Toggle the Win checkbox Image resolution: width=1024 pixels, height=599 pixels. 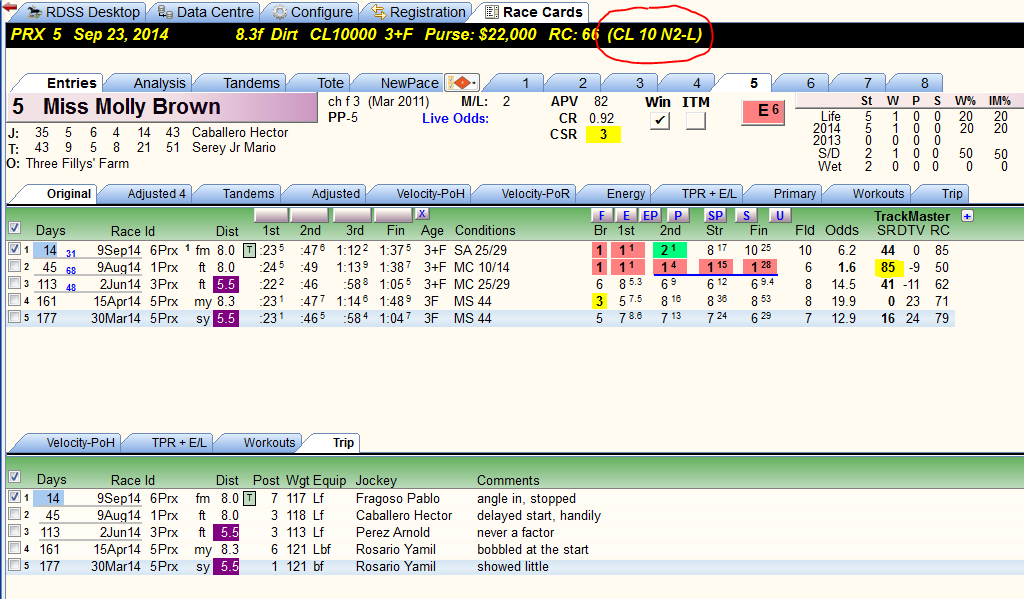pos(660,120)
